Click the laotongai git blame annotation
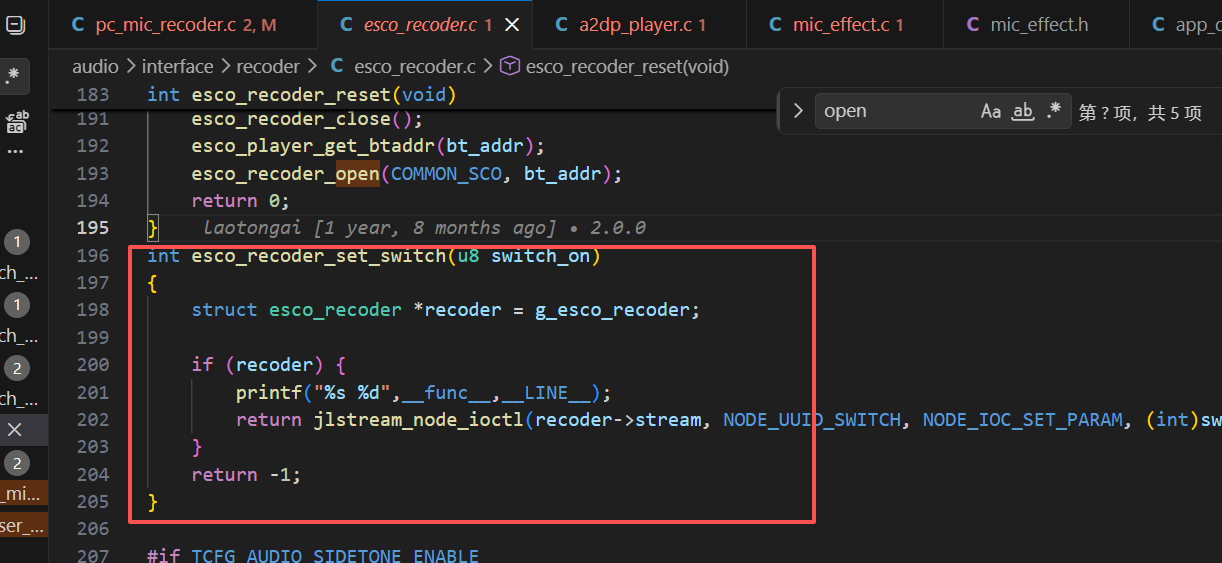 [425, 228]
